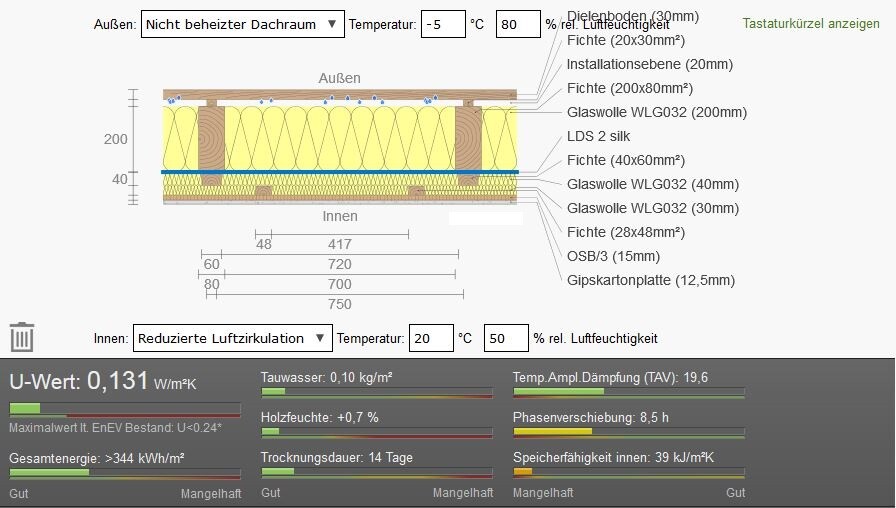Screen dimensions: 896x508
Task: Click the 'LDS 2 silk' layer label
Action: (x=598, y=136)
